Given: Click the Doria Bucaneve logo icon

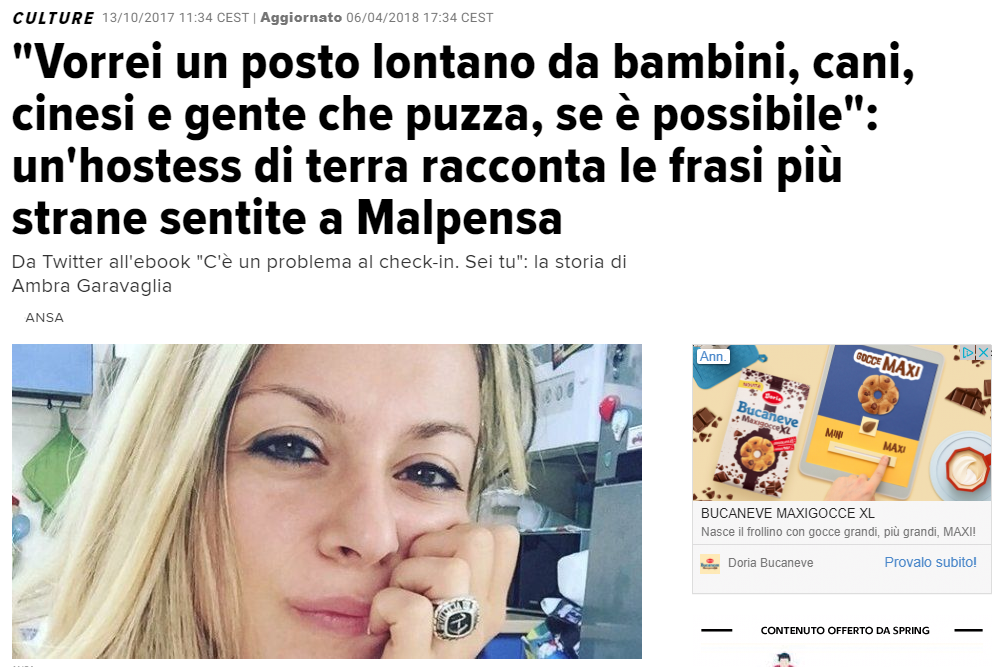Looking at the screenshot, I should click(710, 563).
